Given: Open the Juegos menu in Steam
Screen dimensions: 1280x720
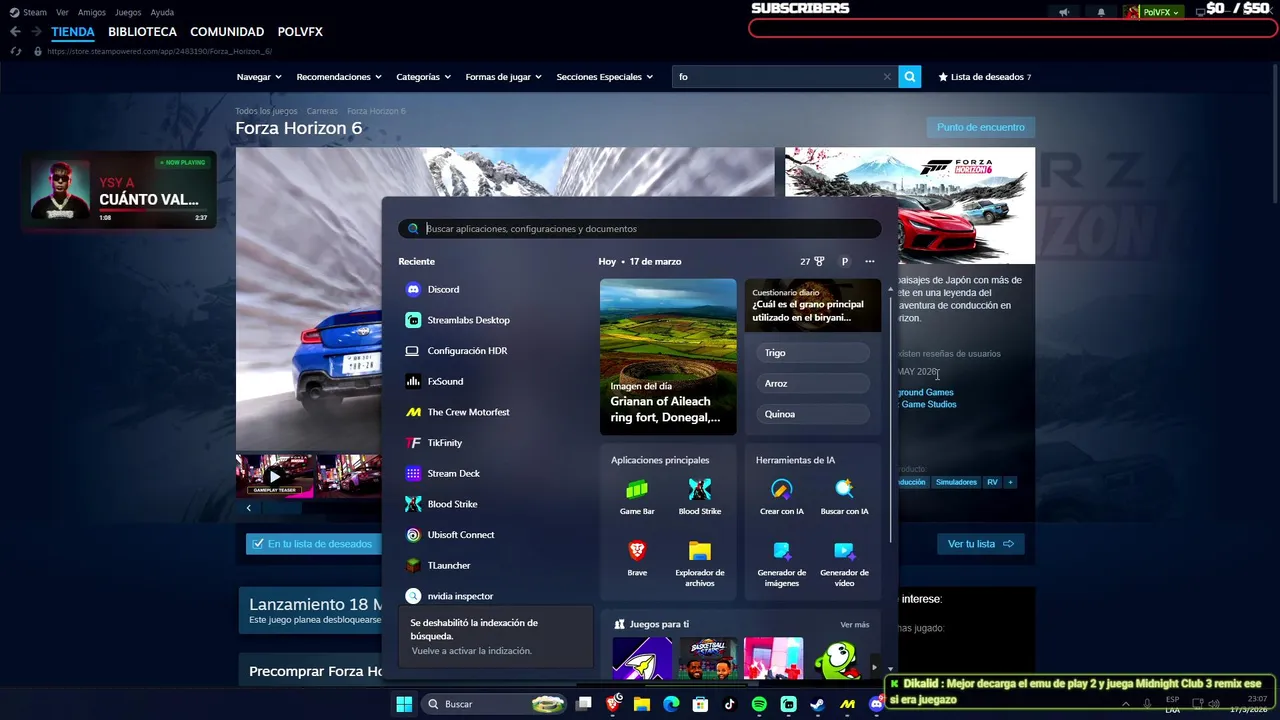Looking at the screenshot, I should click(x=128, y=12).
